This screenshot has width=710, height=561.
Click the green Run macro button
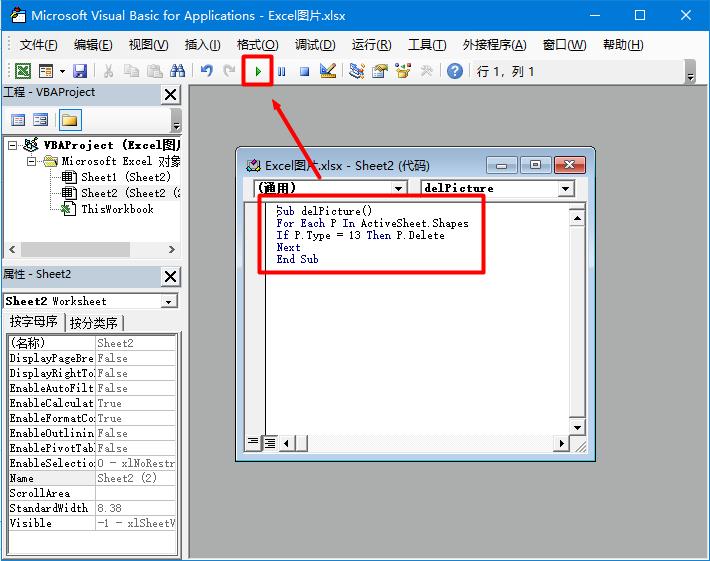tap(258, 71)
